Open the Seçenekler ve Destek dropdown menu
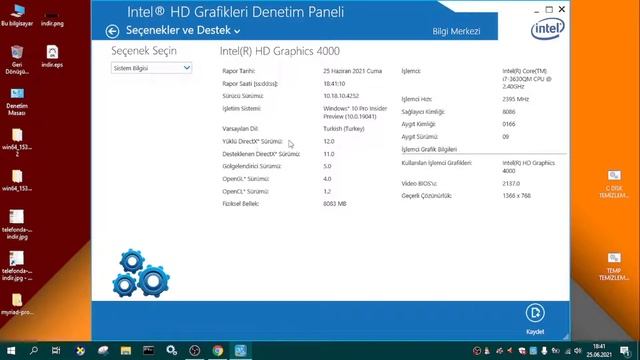640x360 pixels. (x=183, y=31)
